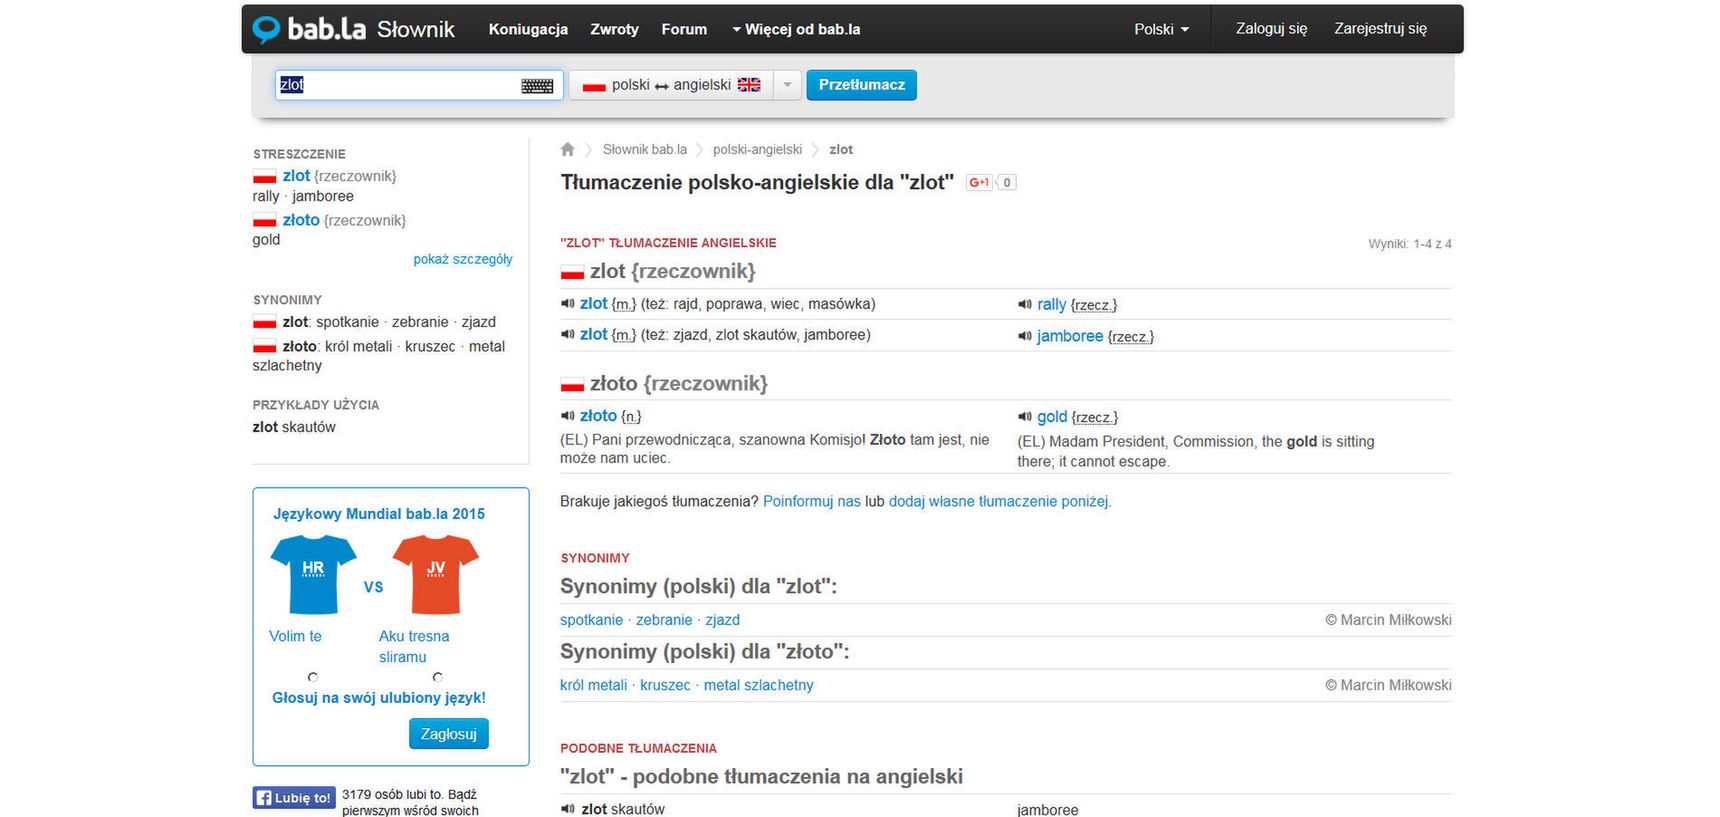The width and height of the screenshot is (1720, 817).
Task: Go to the Forum section
Action: (684, 29)
